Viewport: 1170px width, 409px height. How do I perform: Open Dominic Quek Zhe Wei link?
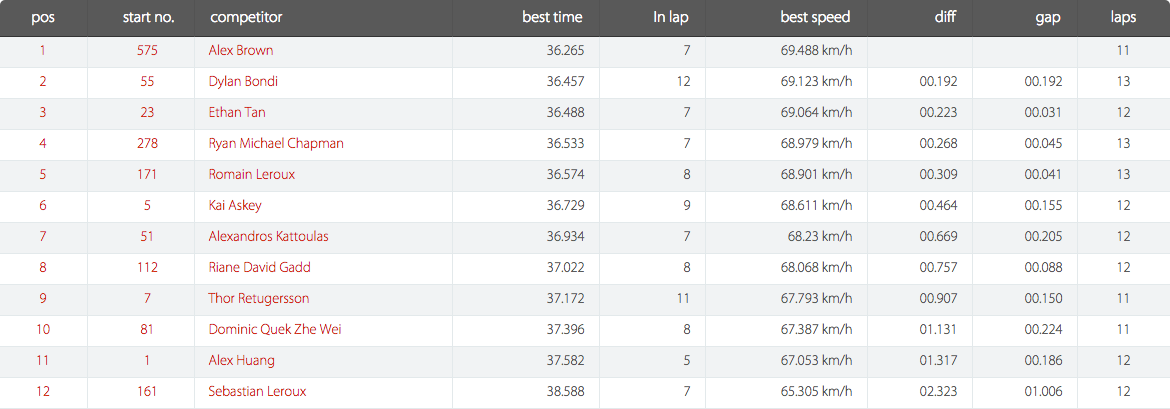[275, 330]
